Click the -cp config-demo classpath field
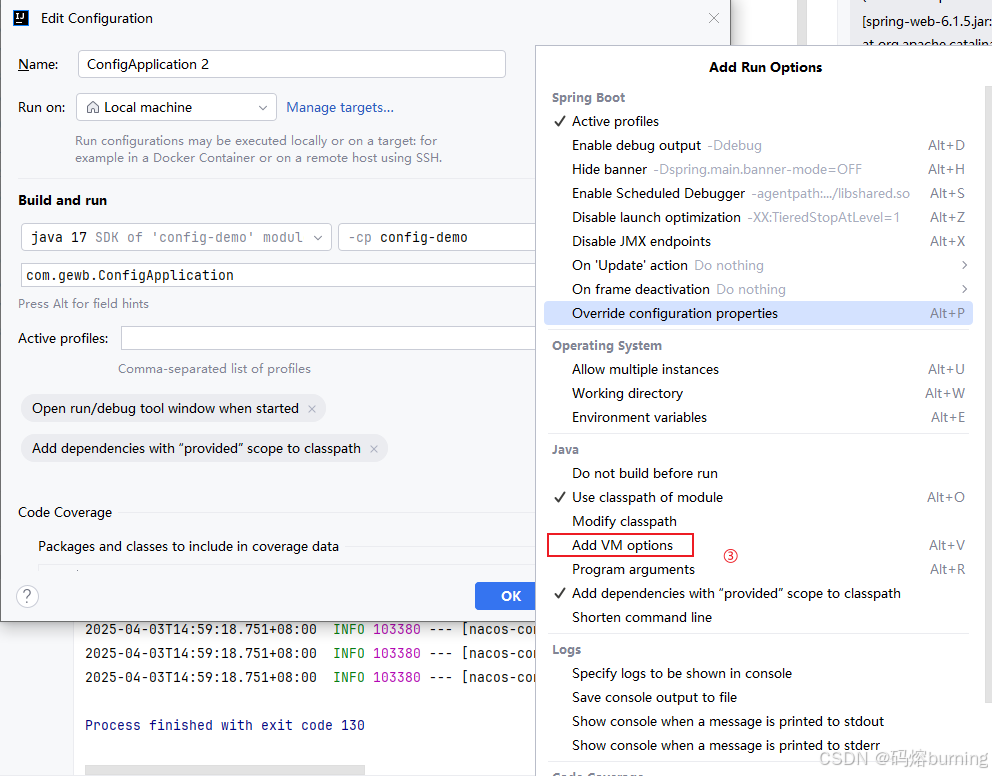992x776 pixels. click(437, 237)
